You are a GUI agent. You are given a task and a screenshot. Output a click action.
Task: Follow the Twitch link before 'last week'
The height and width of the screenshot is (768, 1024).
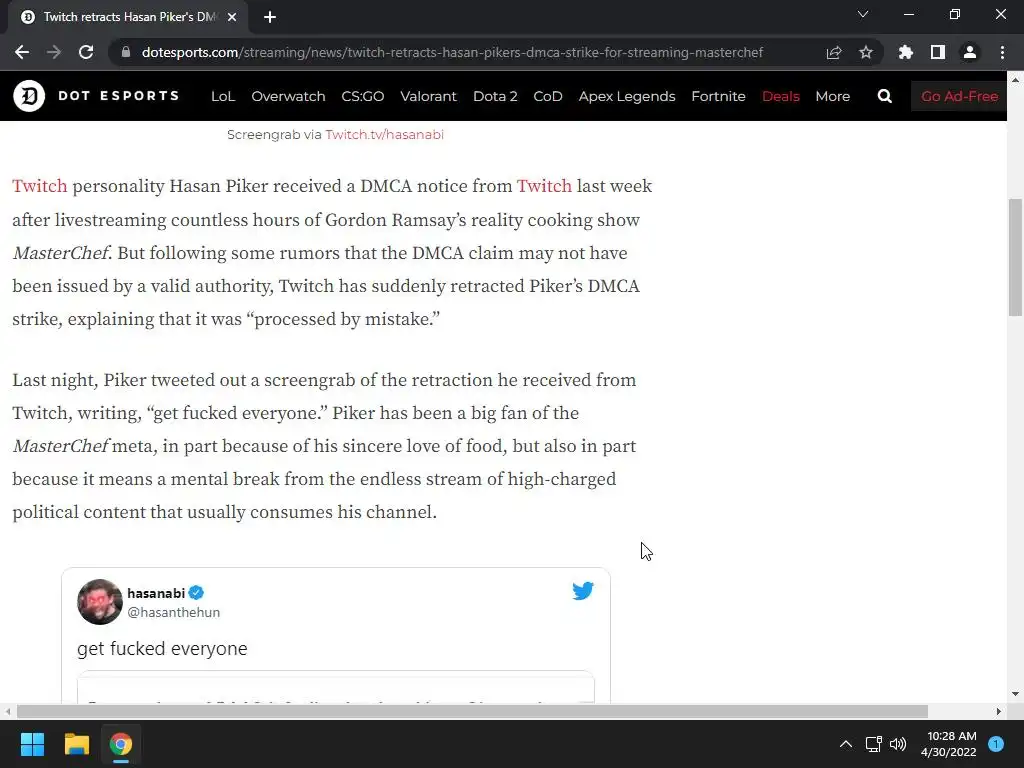click(x=544, y=186)
